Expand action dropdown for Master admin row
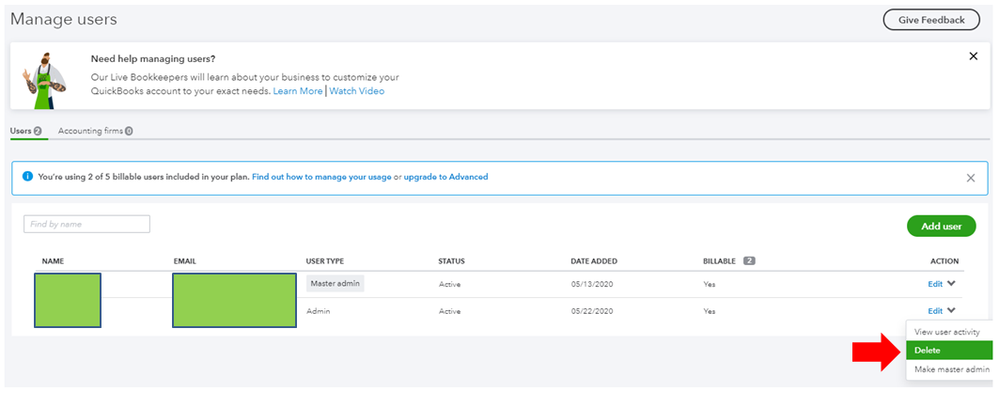The height and width of the screenshot is (393, 999). 951,283
